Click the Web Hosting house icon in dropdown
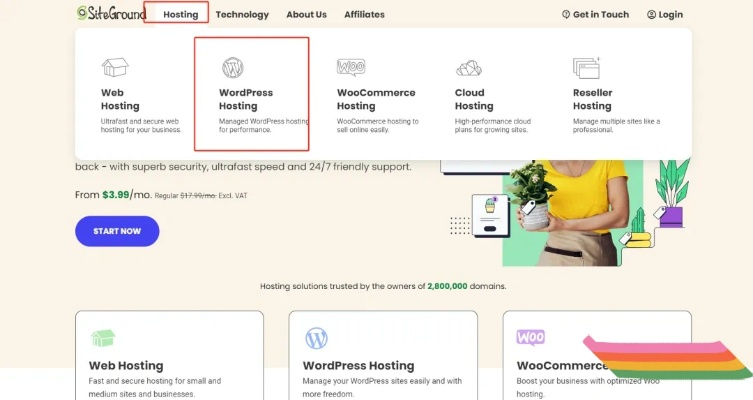 pos(115,67)
